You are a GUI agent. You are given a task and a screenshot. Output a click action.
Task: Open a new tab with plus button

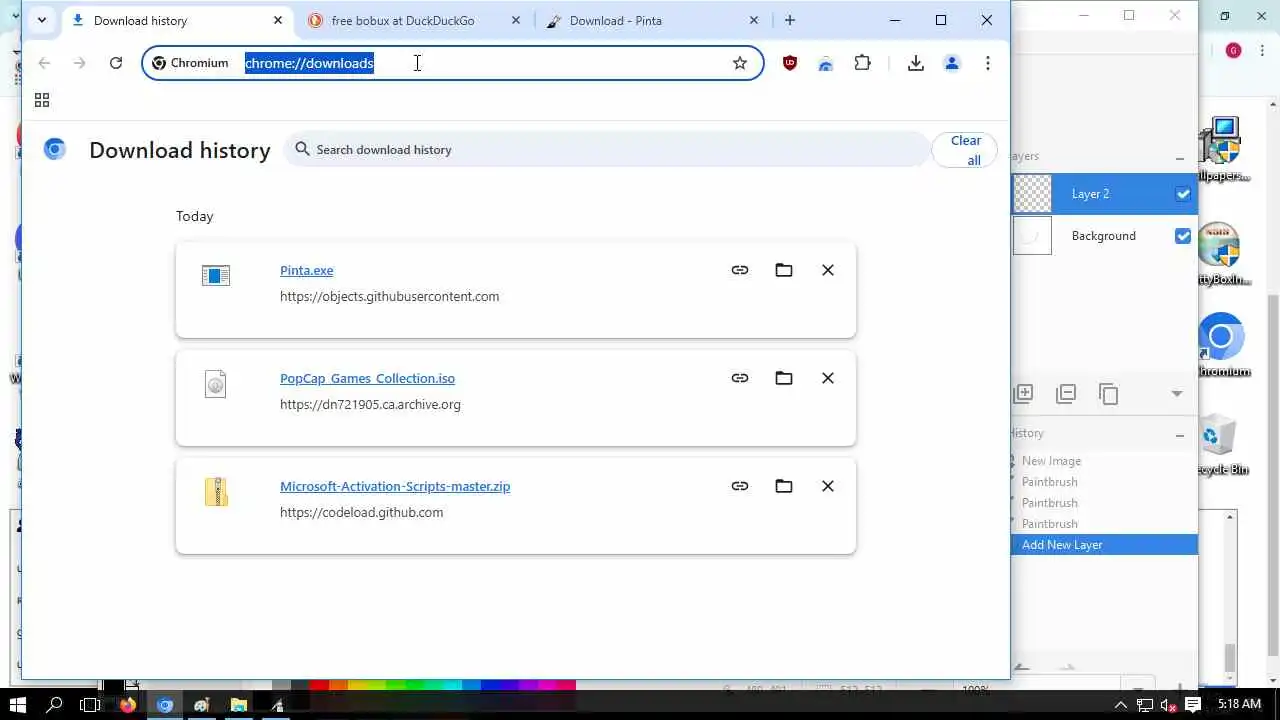coord(790,20)
